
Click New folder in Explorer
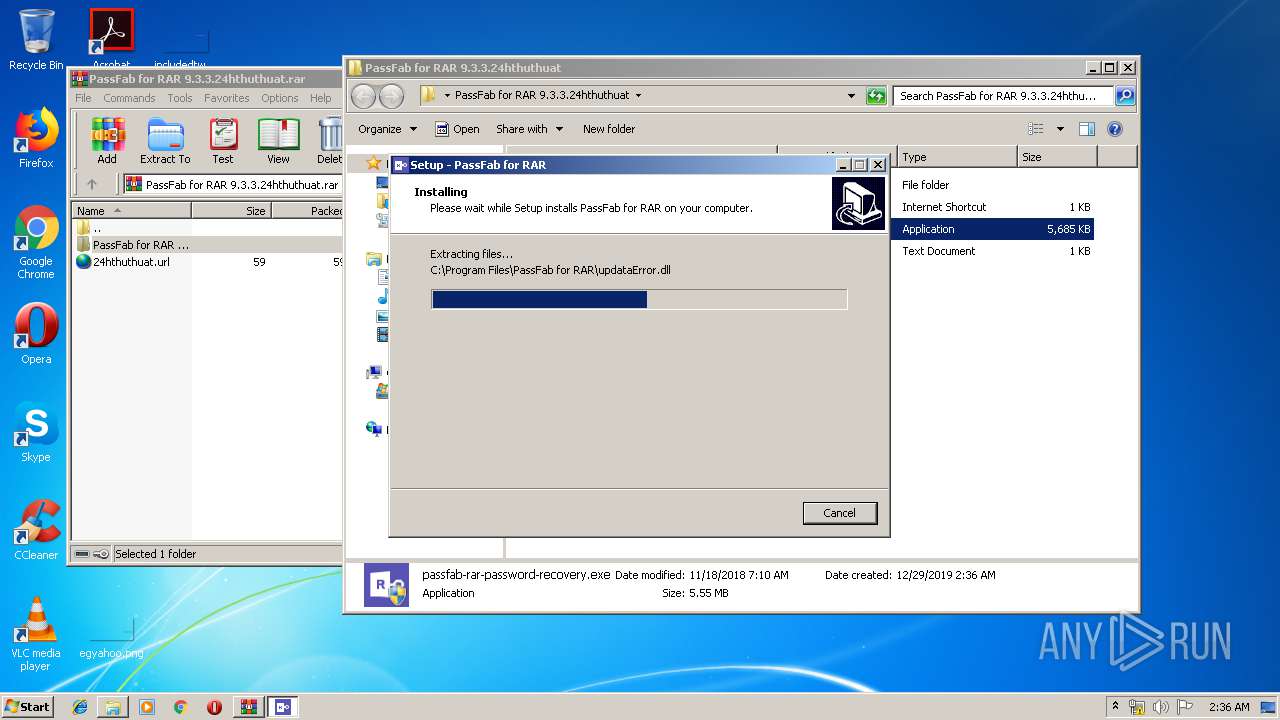point(609,129)
